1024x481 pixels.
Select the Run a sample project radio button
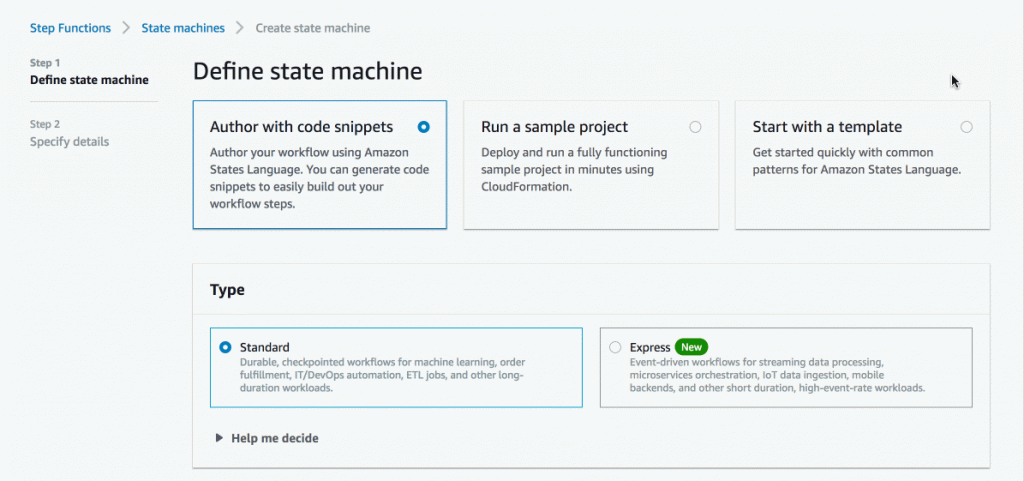coord(695,127)
